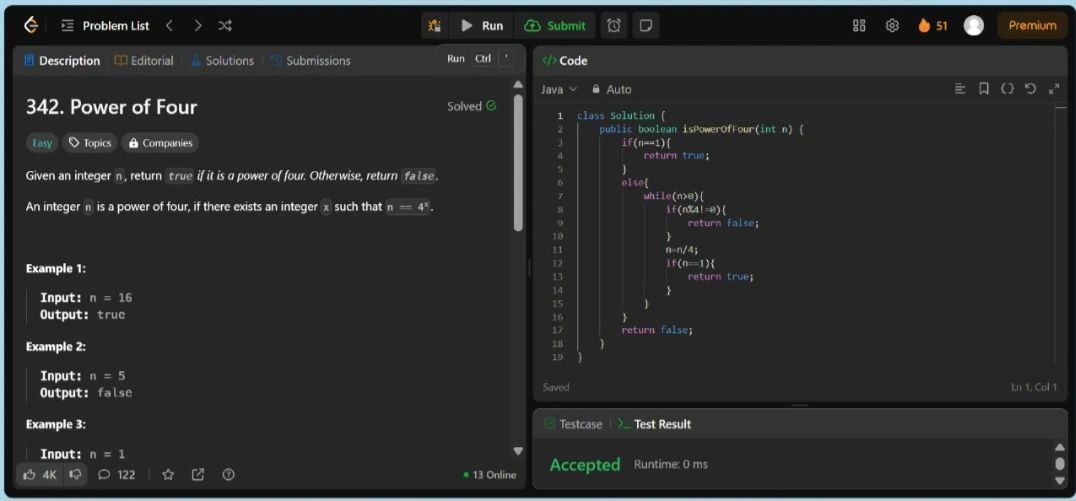This screenshot has width=1076, height=501.
Task: Switch to the Testcase tab
Action: tap(573, 424)
